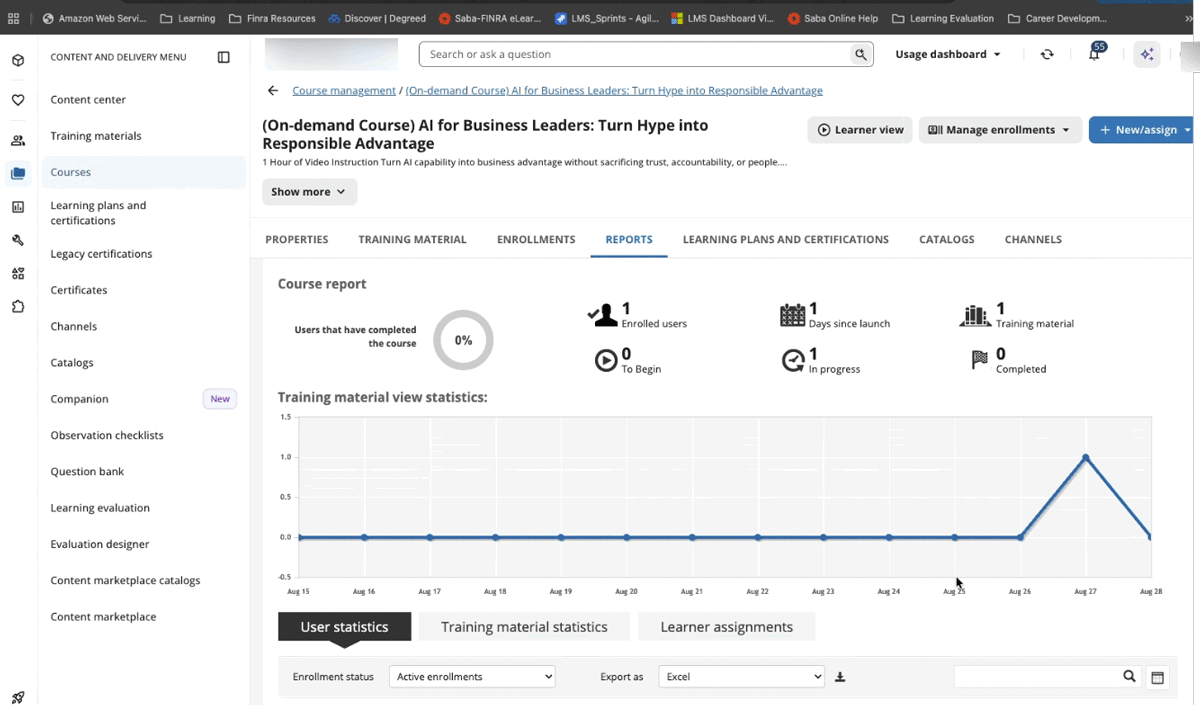The image size is (1200, 705).
Task: Open Training materials in sidebar
Action: pos(96,136)
